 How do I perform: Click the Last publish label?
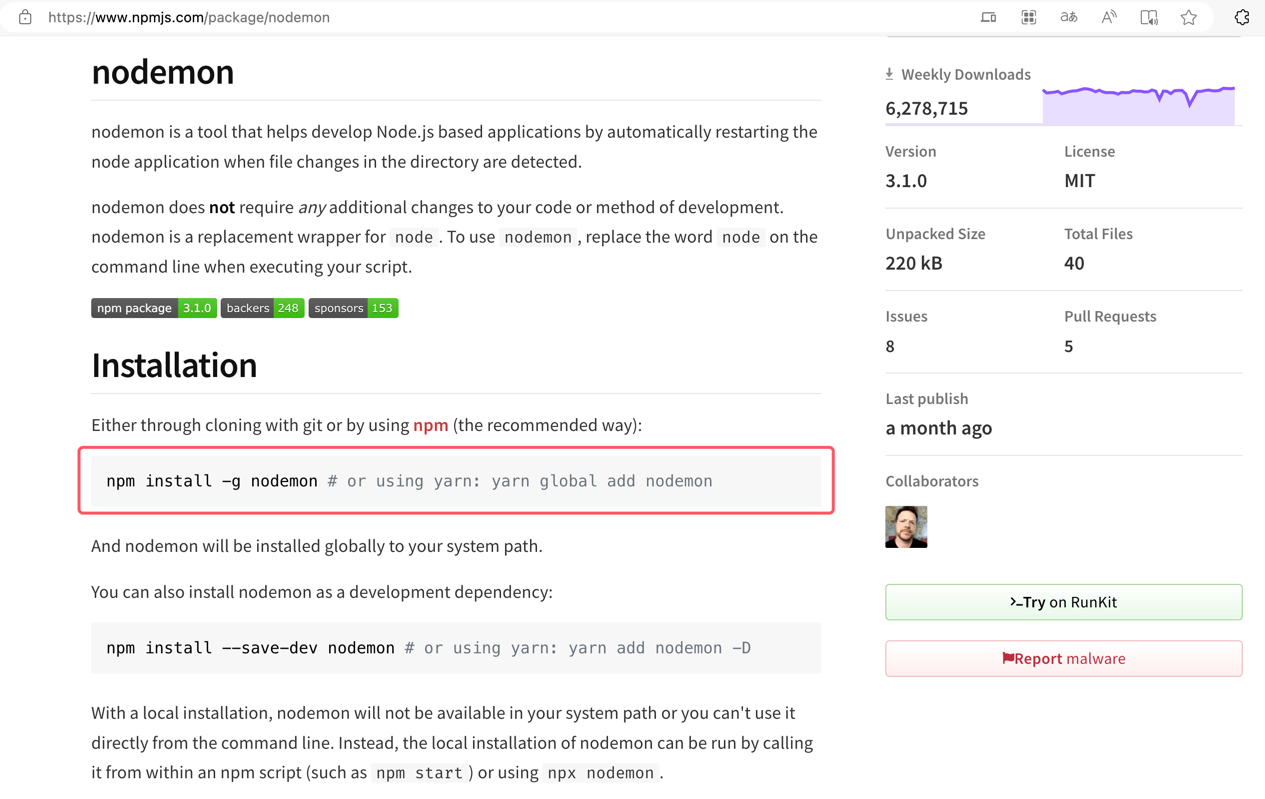click(927, 399)
